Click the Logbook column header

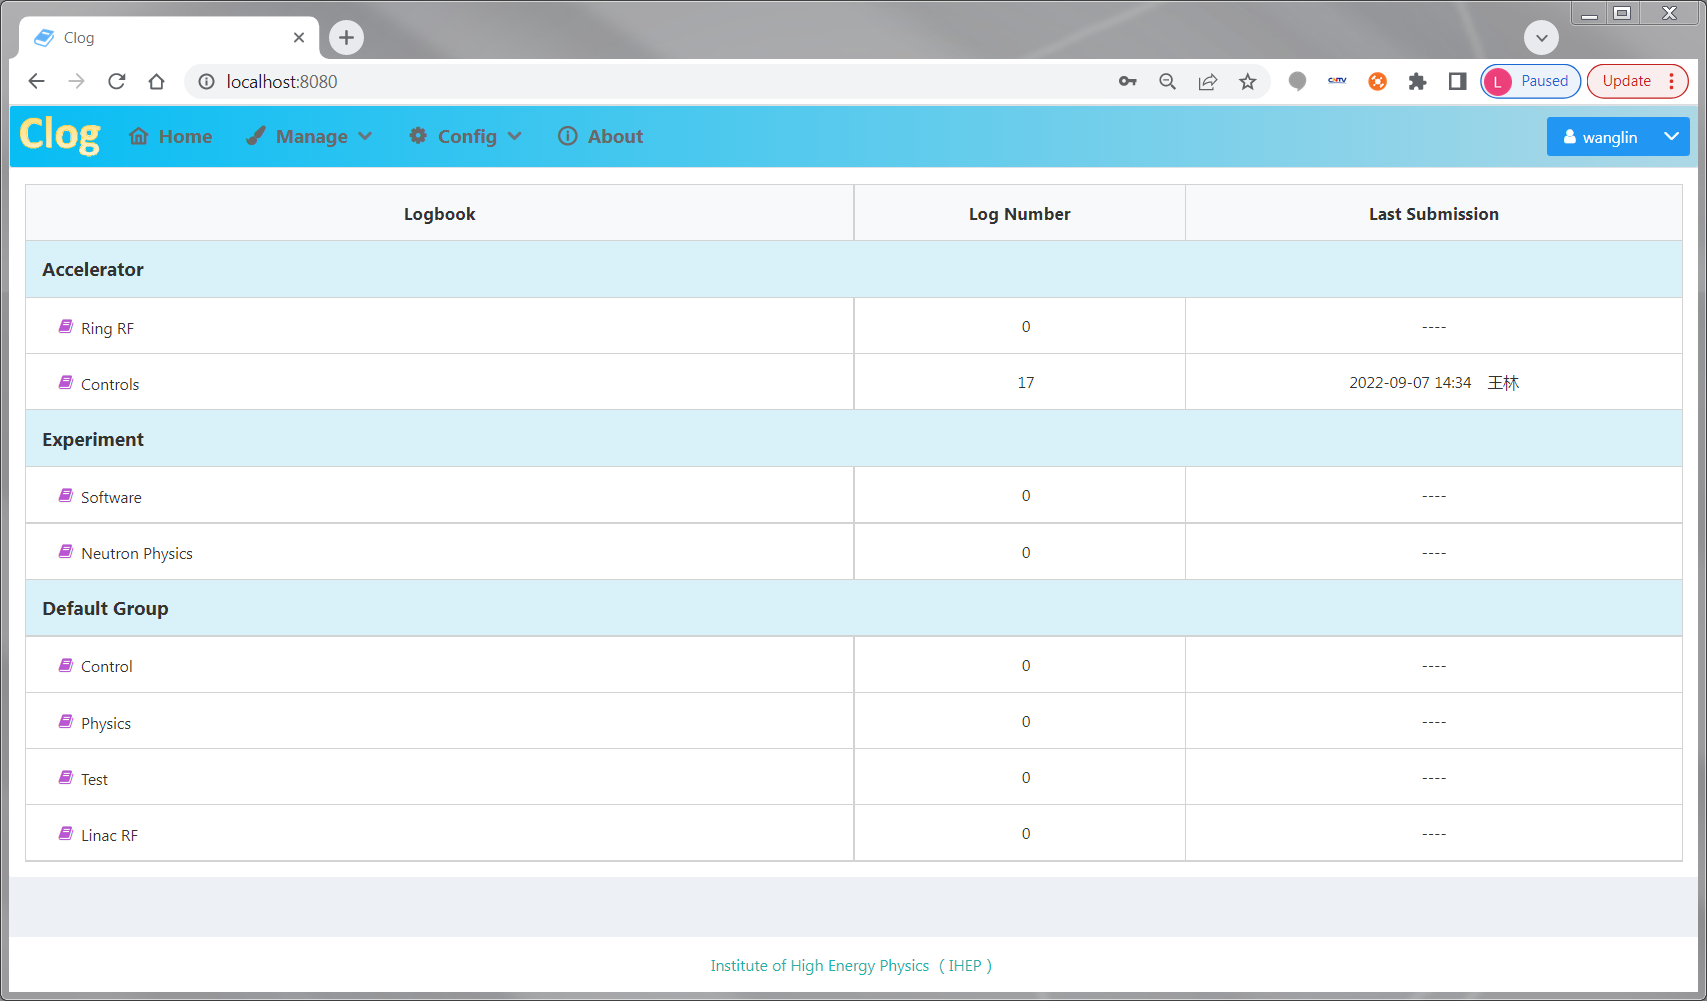[x=440, y=214]
